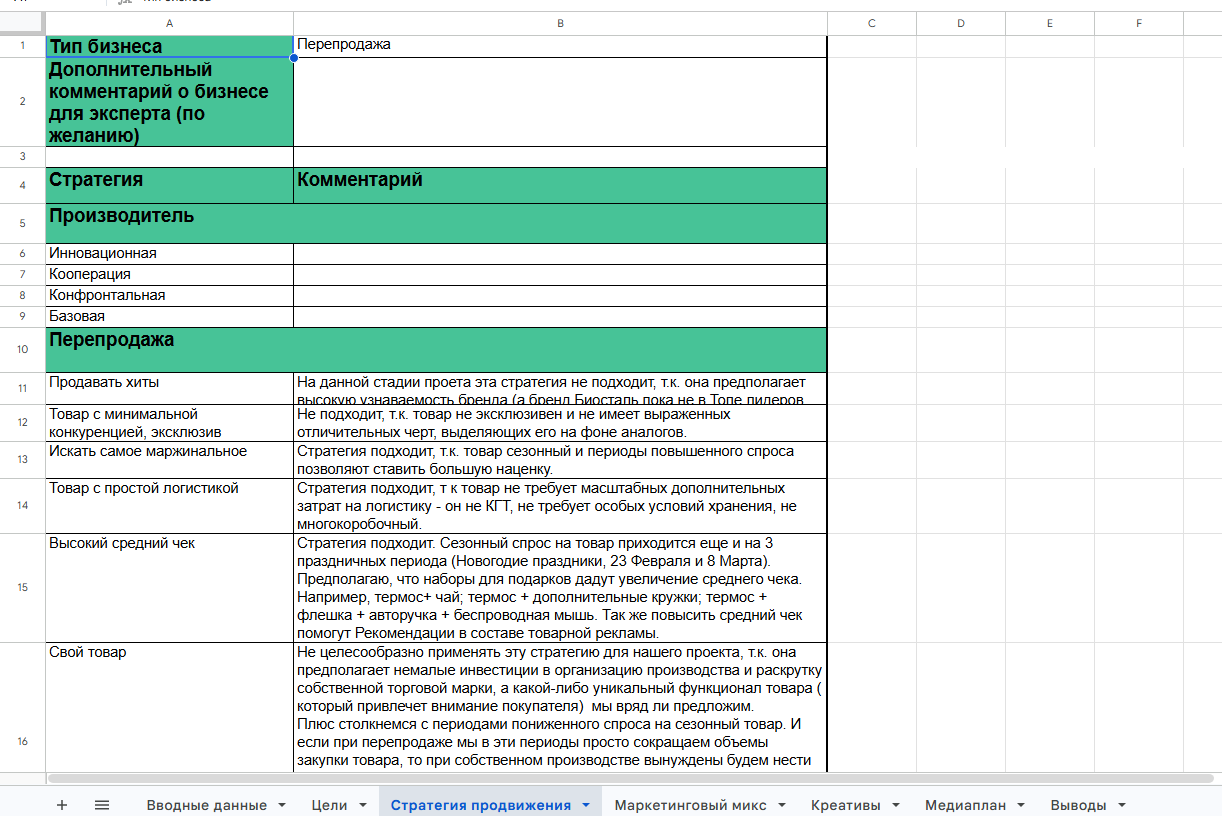This screenshot has height=816, width=1222.
Task: Click comment starting Не подходит, т.к. товар
Action: 560,423
